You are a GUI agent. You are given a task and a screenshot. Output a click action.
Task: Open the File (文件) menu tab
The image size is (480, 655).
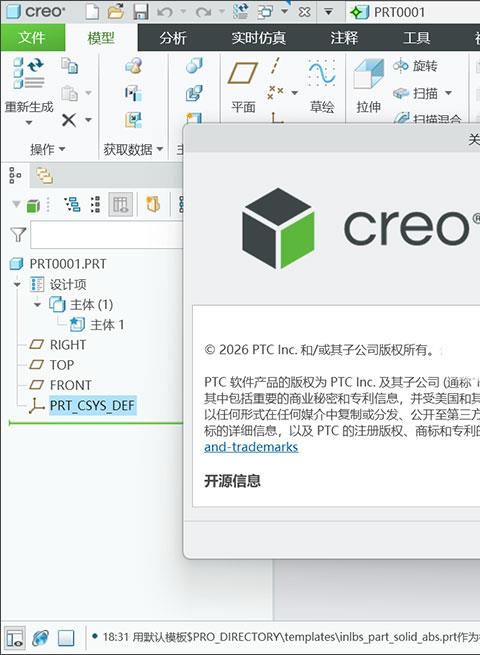pos(32,38)
